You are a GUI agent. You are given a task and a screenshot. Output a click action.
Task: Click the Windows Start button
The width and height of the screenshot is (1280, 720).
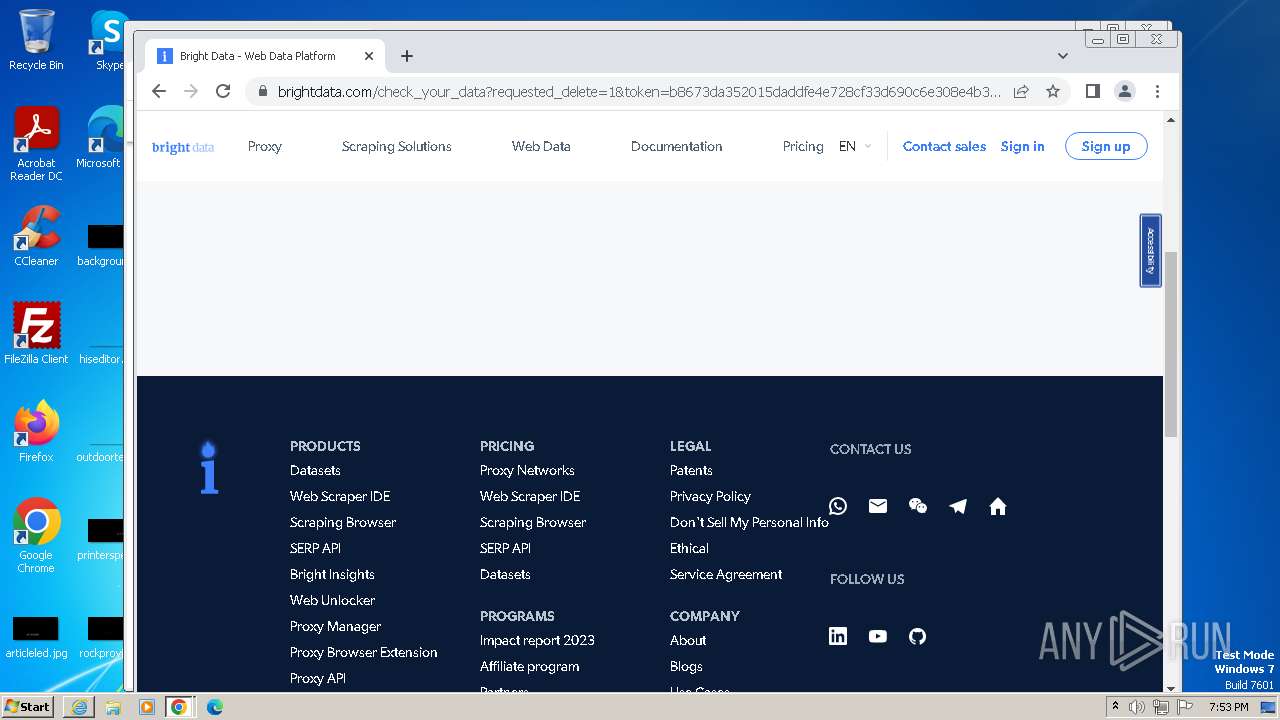28,706
